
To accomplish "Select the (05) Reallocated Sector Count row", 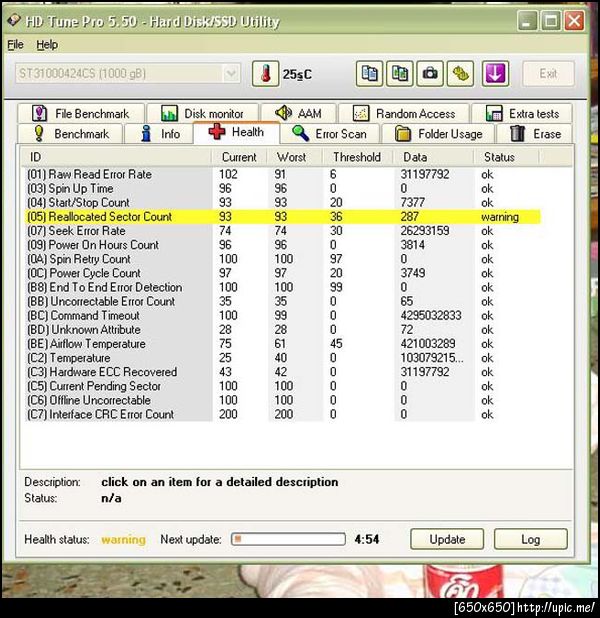I will (x=282, y=217).
